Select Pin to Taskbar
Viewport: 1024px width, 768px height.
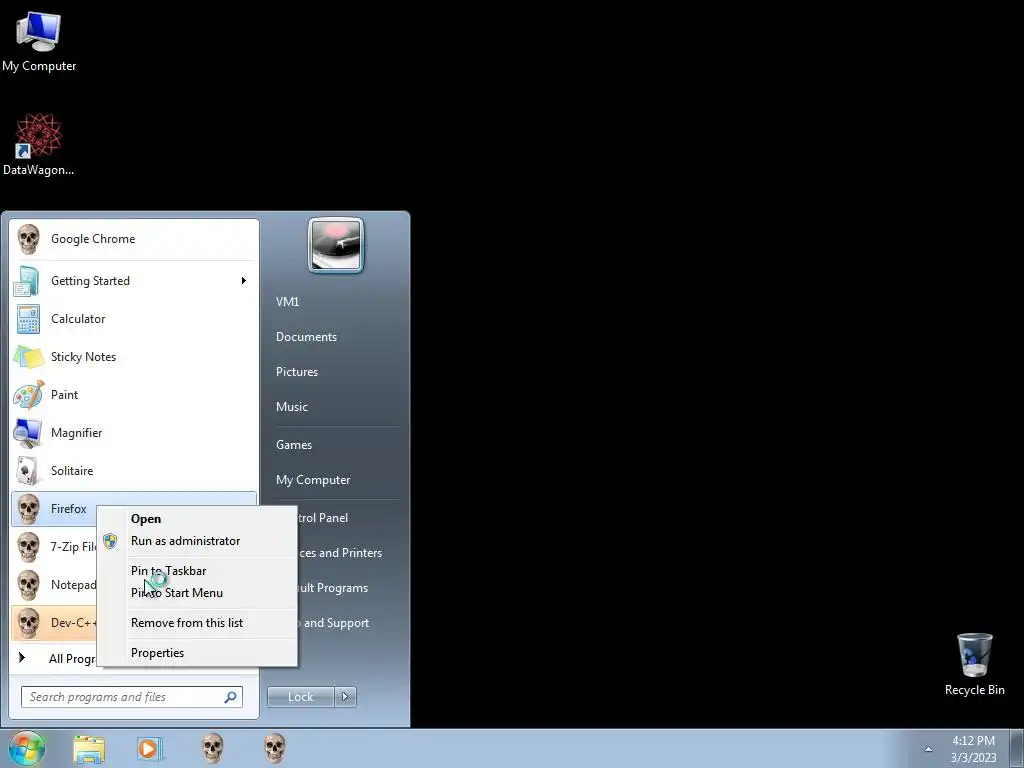click(x=197, y=571)
